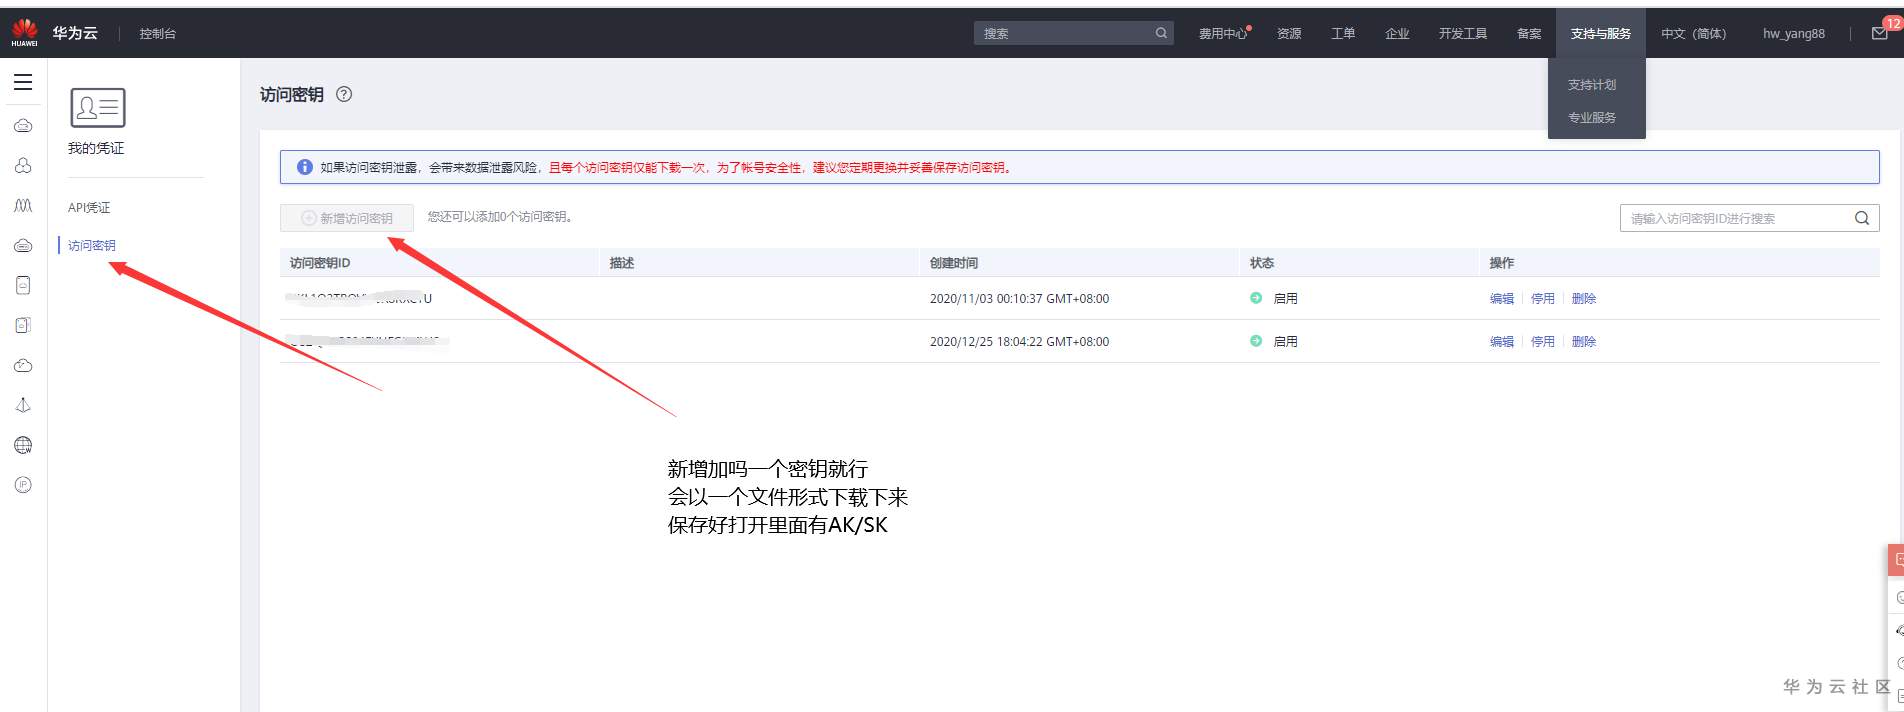Click the My Credentials ID card icon
Screen dimensions: 1904x712
coord(97,107)
